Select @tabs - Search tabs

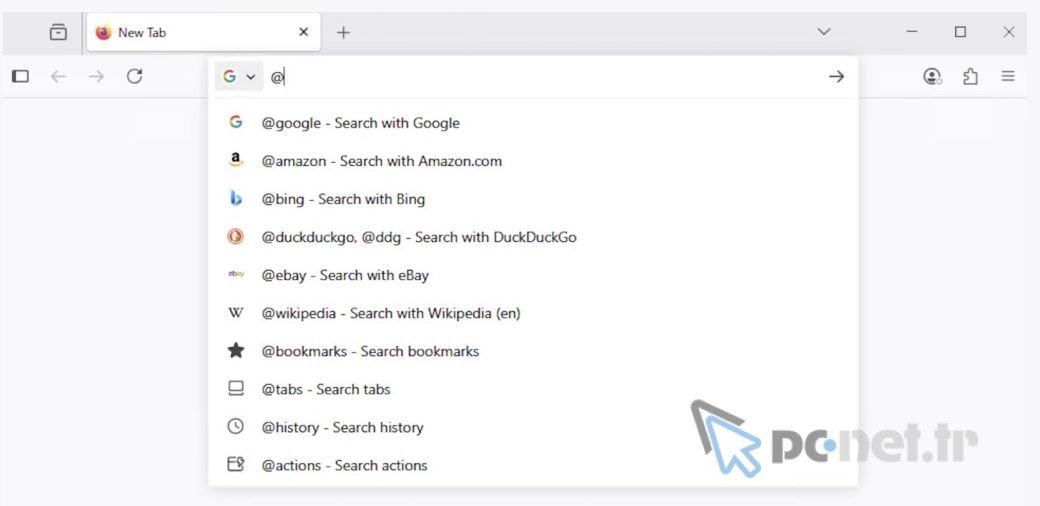533,389
